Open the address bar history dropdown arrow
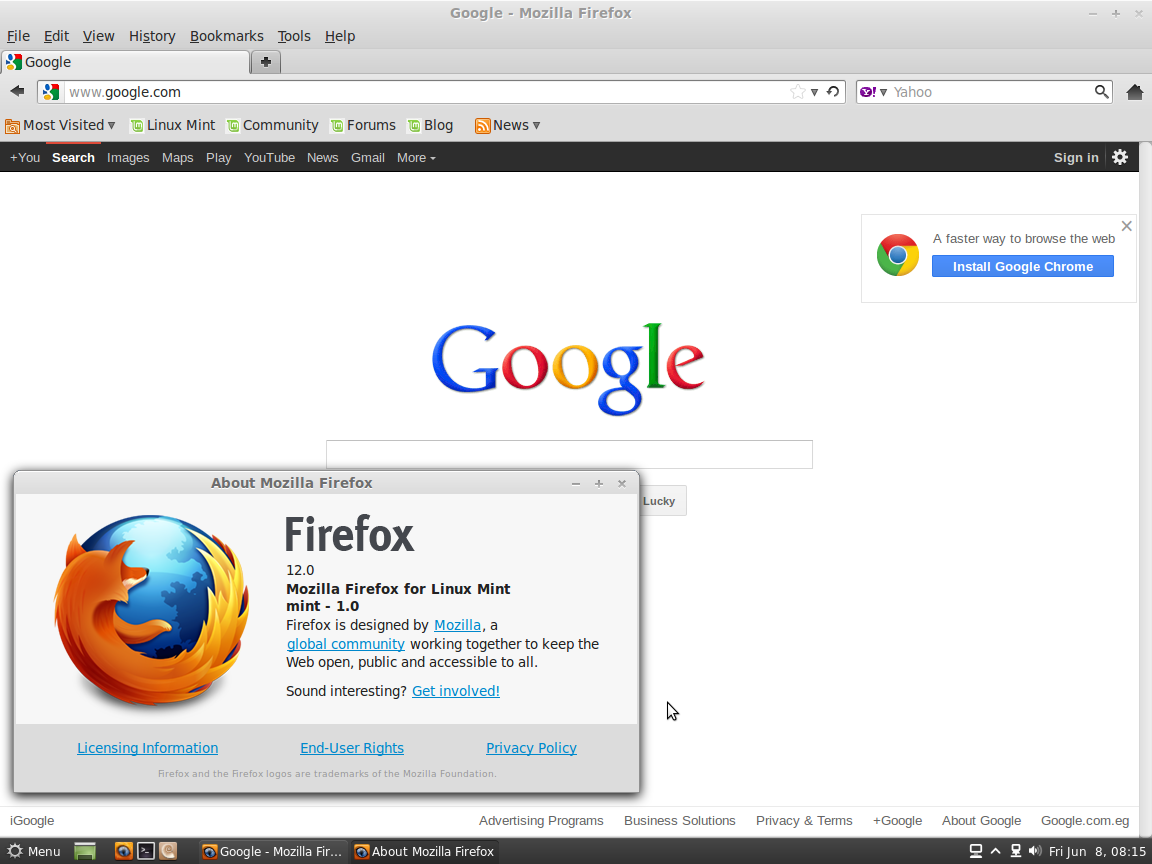Screen dimensions: 1152x864 814,93
